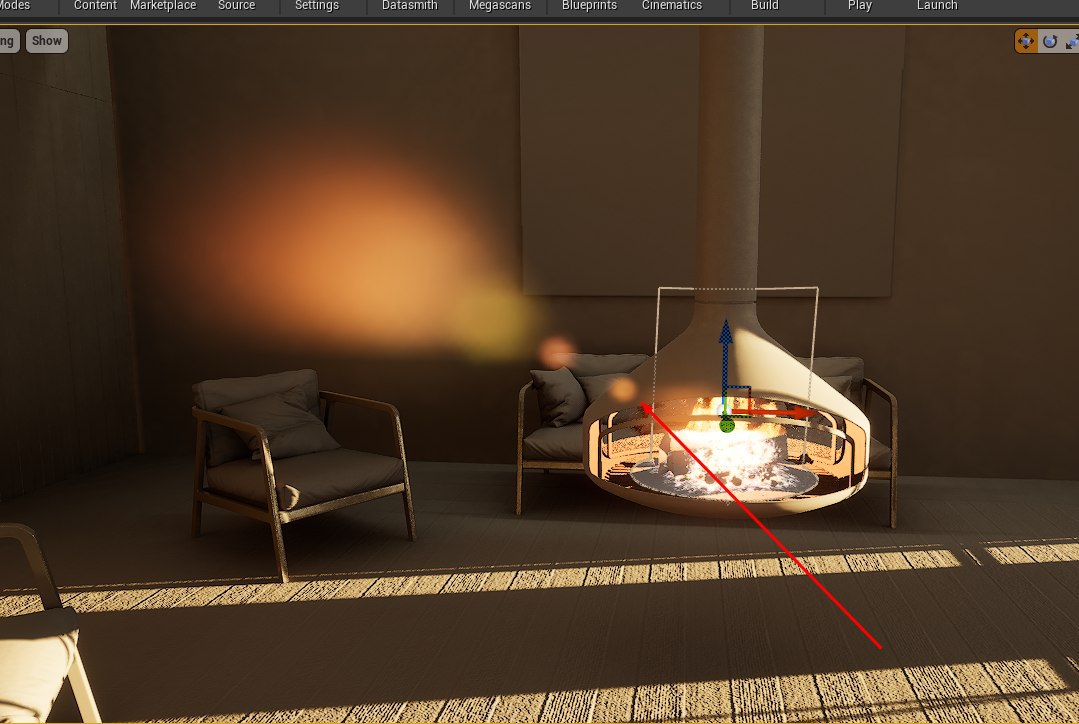The width and height of the screenshot is (1079, 724).
Task: Open the Settings toolbar menu
Action: click(x=317, y=6)
